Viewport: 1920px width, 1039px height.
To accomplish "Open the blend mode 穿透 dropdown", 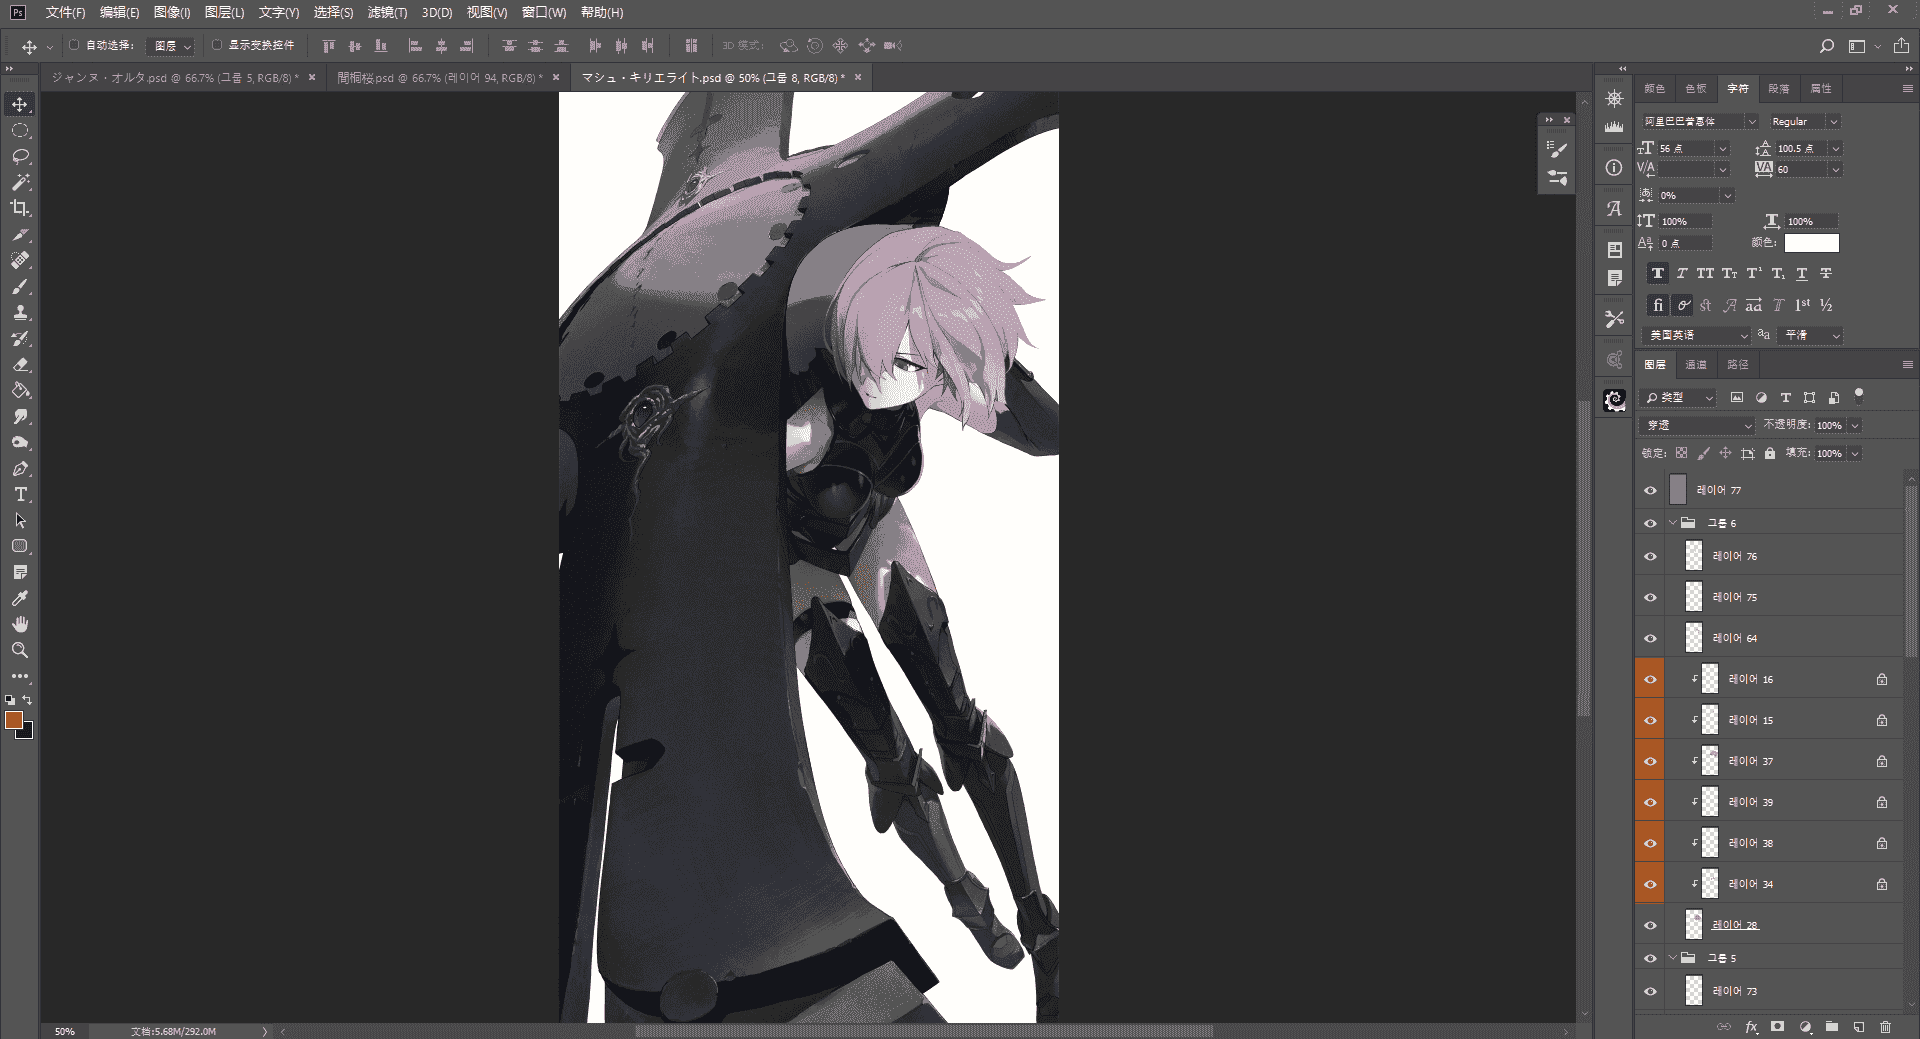I will [x=1698, y=425].
